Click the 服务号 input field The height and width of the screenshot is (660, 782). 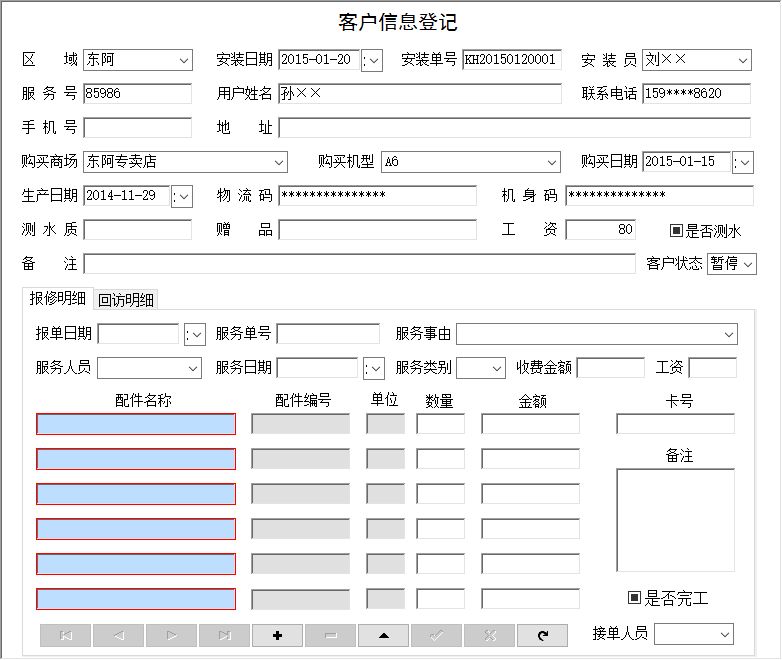pyautogui.click(x=138, y=94)
